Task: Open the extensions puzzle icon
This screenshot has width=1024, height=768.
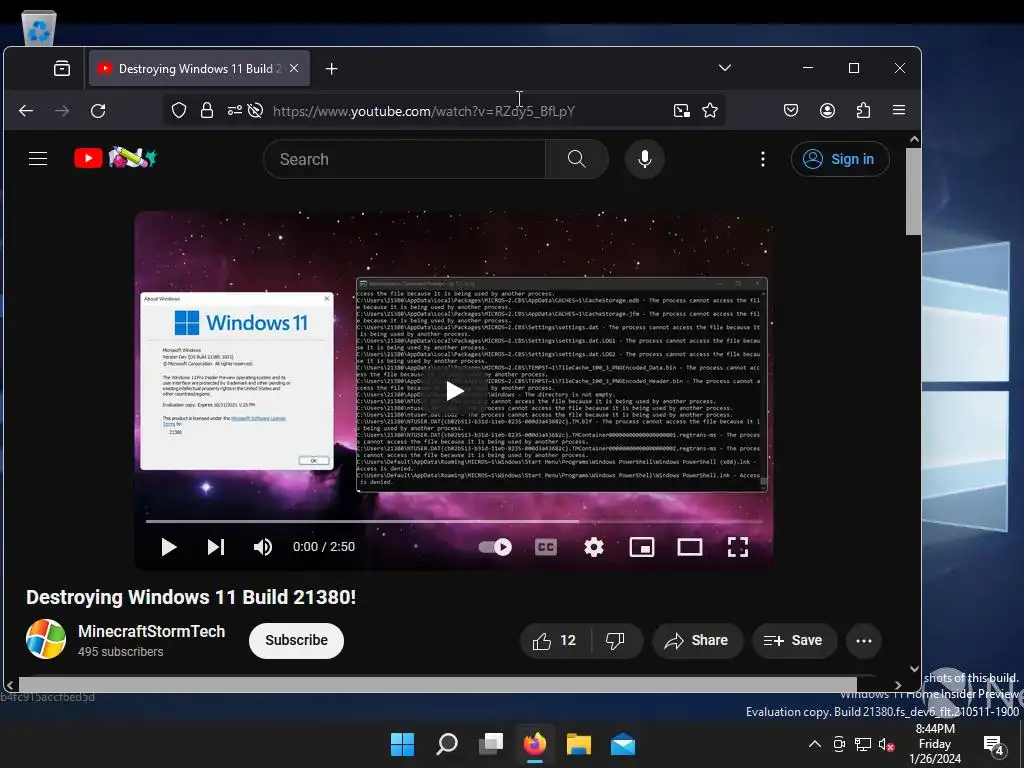Action: click(863, 110)
